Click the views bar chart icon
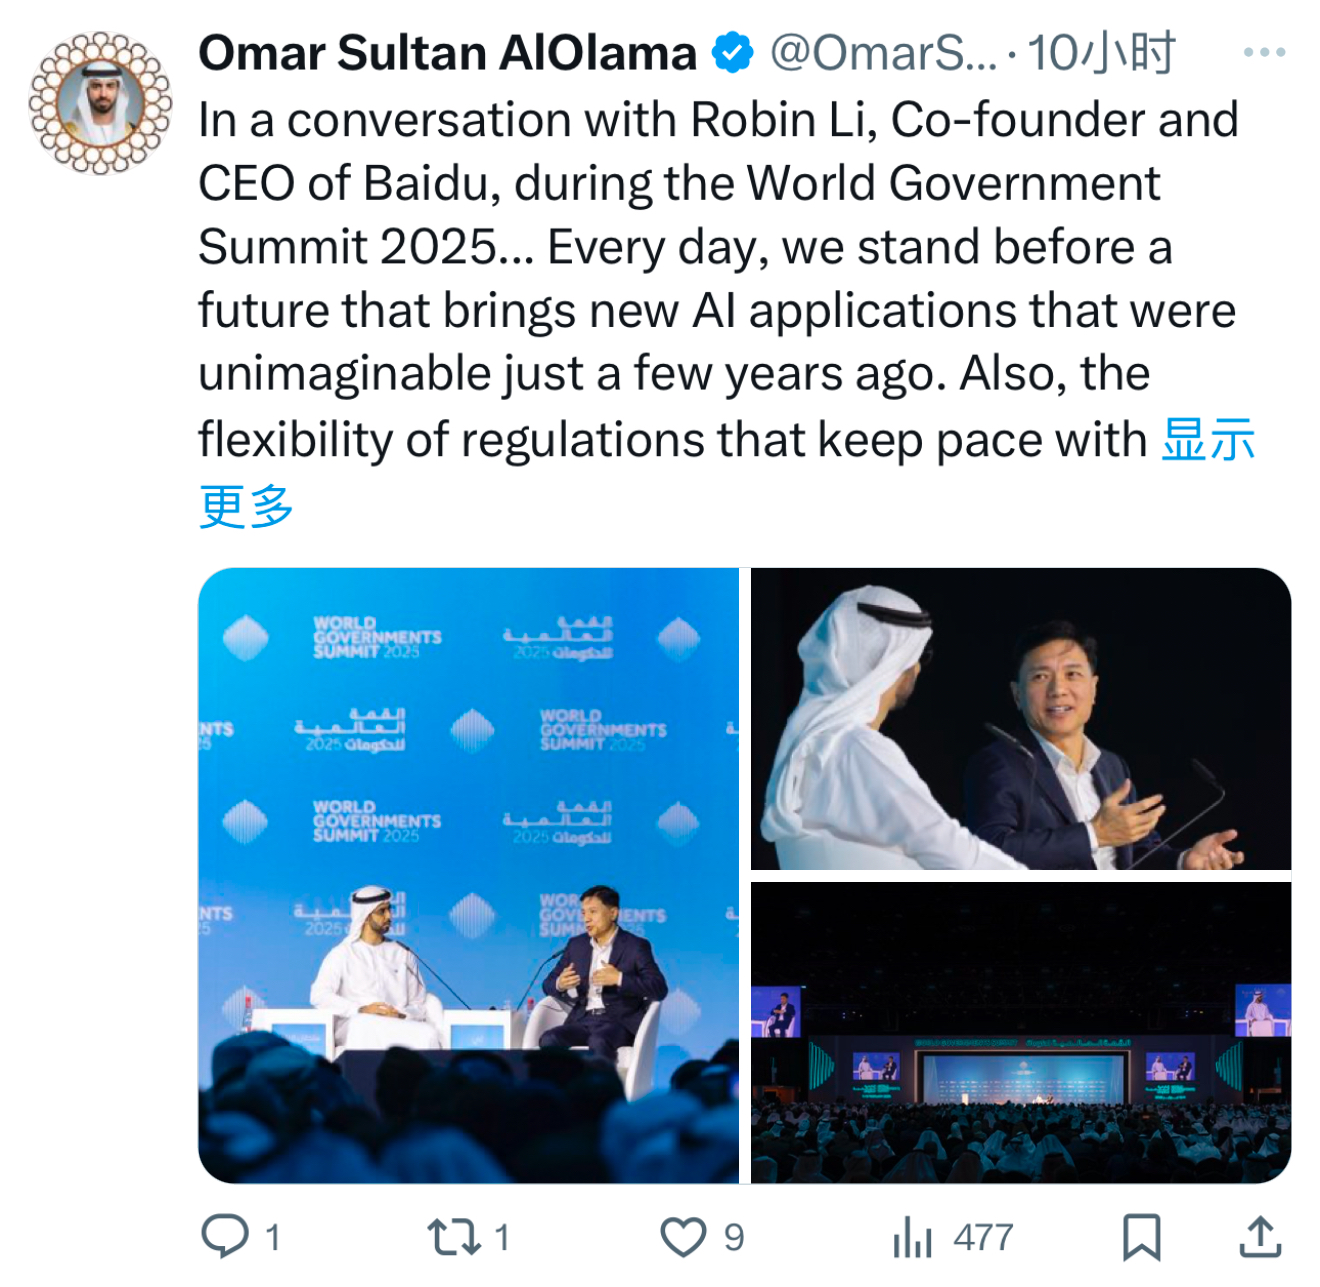1320x1287 pixels. (x=912, y=1236)
